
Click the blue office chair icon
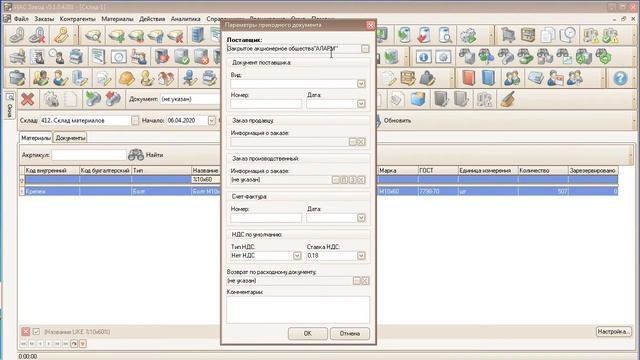(189, 78)
